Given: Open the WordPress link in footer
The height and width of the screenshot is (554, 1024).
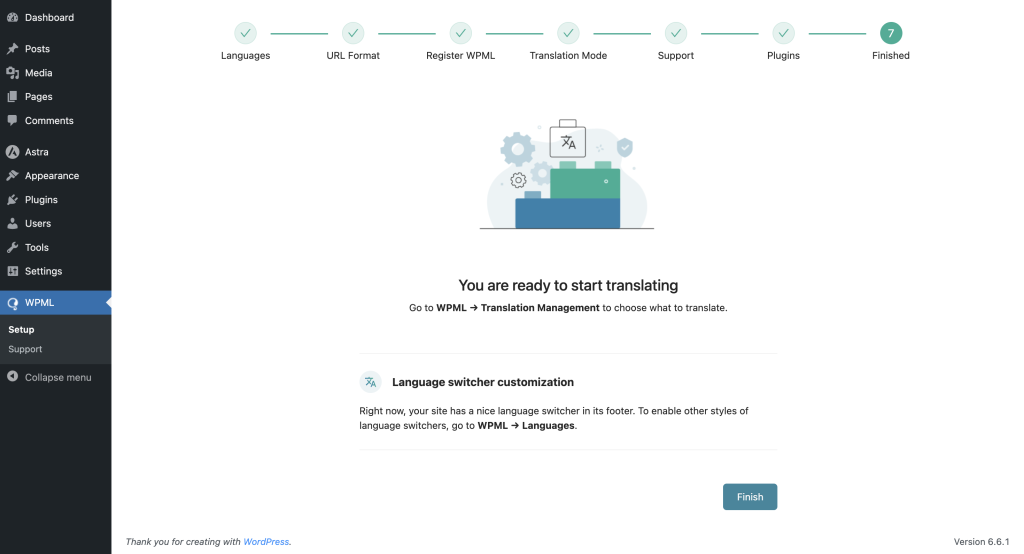Looking at the screenshot, I should click(266, 542).
